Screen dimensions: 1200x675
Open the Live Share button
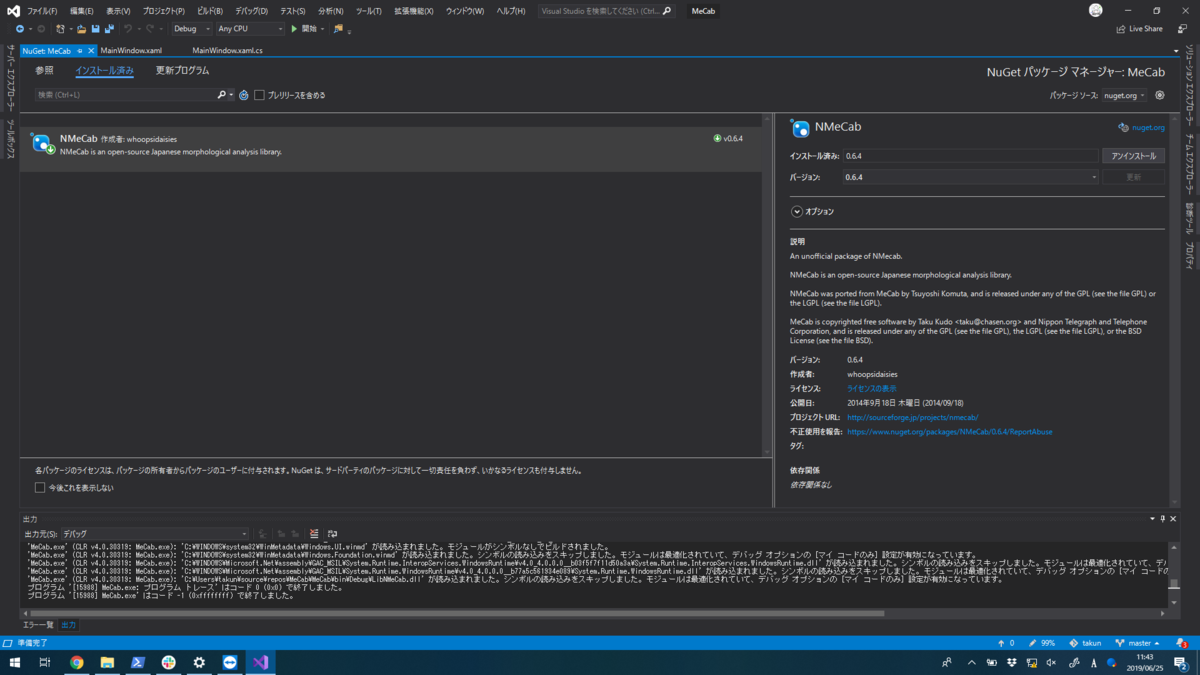click(x=1139, y=29)
